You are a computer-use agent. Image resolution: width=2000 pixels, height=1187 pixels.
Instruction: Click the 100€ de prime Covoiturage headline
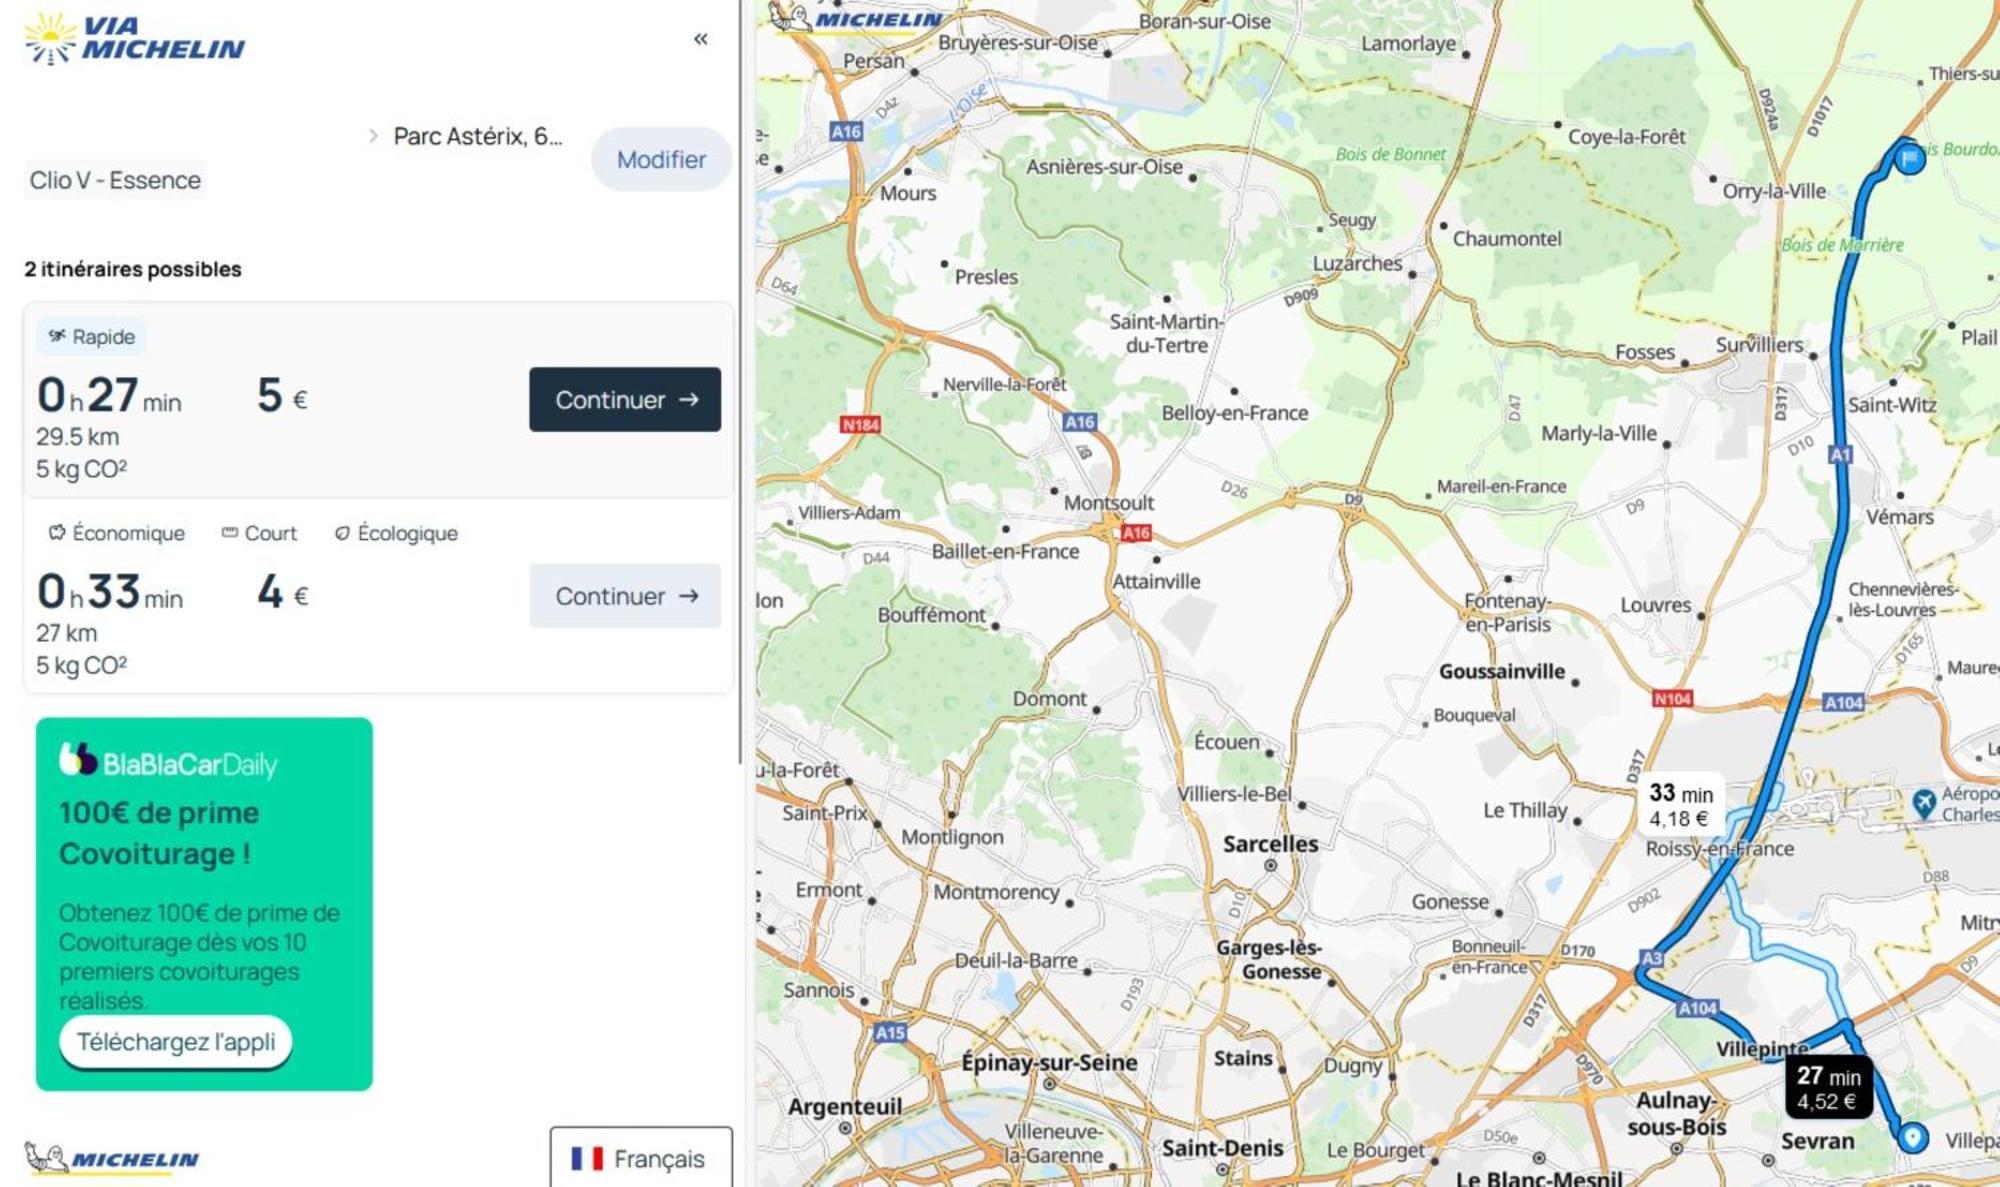pyautogui.click(x=159, y=833)
